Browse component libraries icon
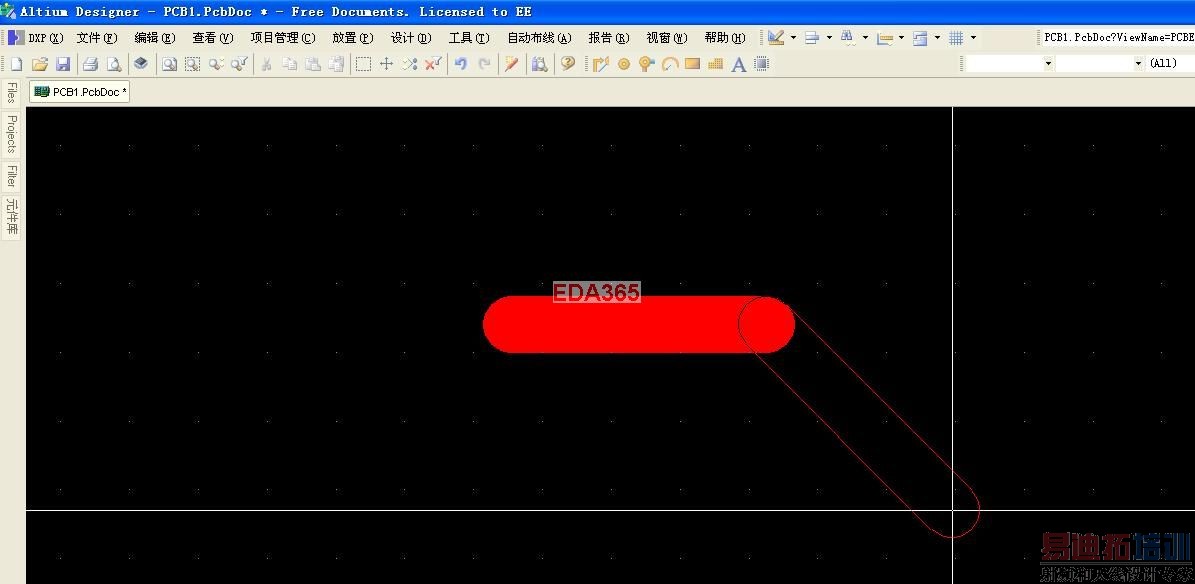This screenshot has height=584, width=1195. [x=540, y=64]
